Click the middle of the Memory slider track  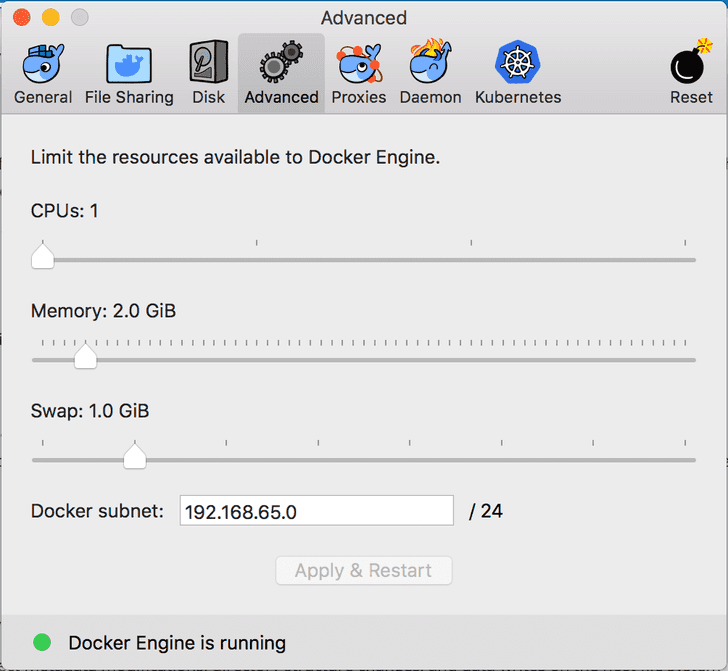point(364,360)
